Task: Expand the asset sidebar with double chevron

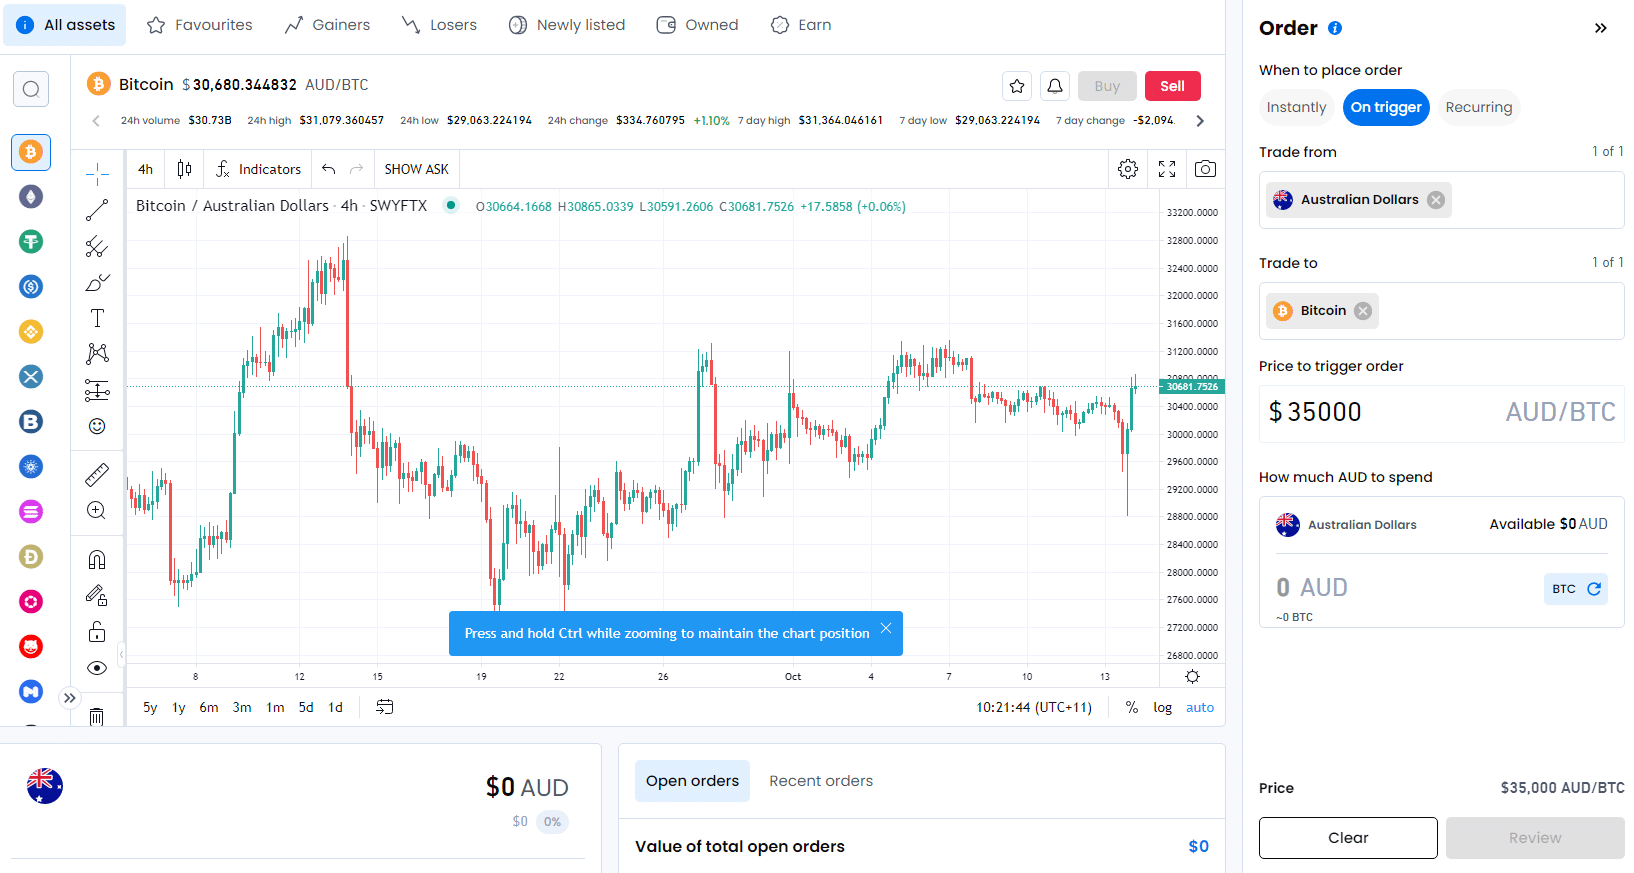Action: (69, 698)
